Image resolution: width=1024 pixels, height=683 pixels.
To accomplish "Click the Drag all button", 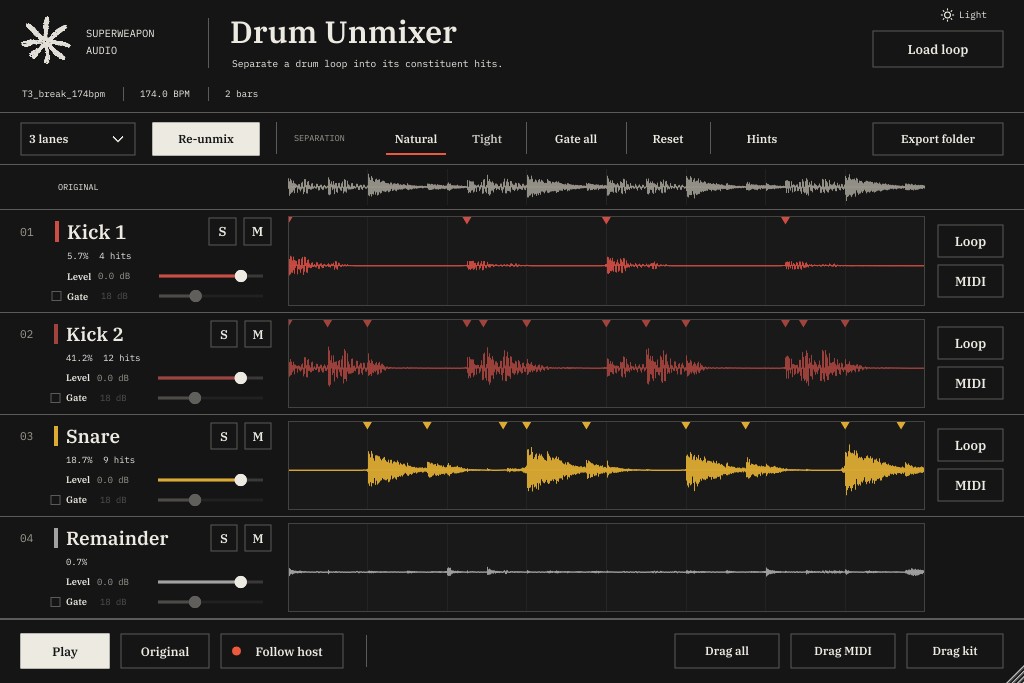I will point(727,651).
